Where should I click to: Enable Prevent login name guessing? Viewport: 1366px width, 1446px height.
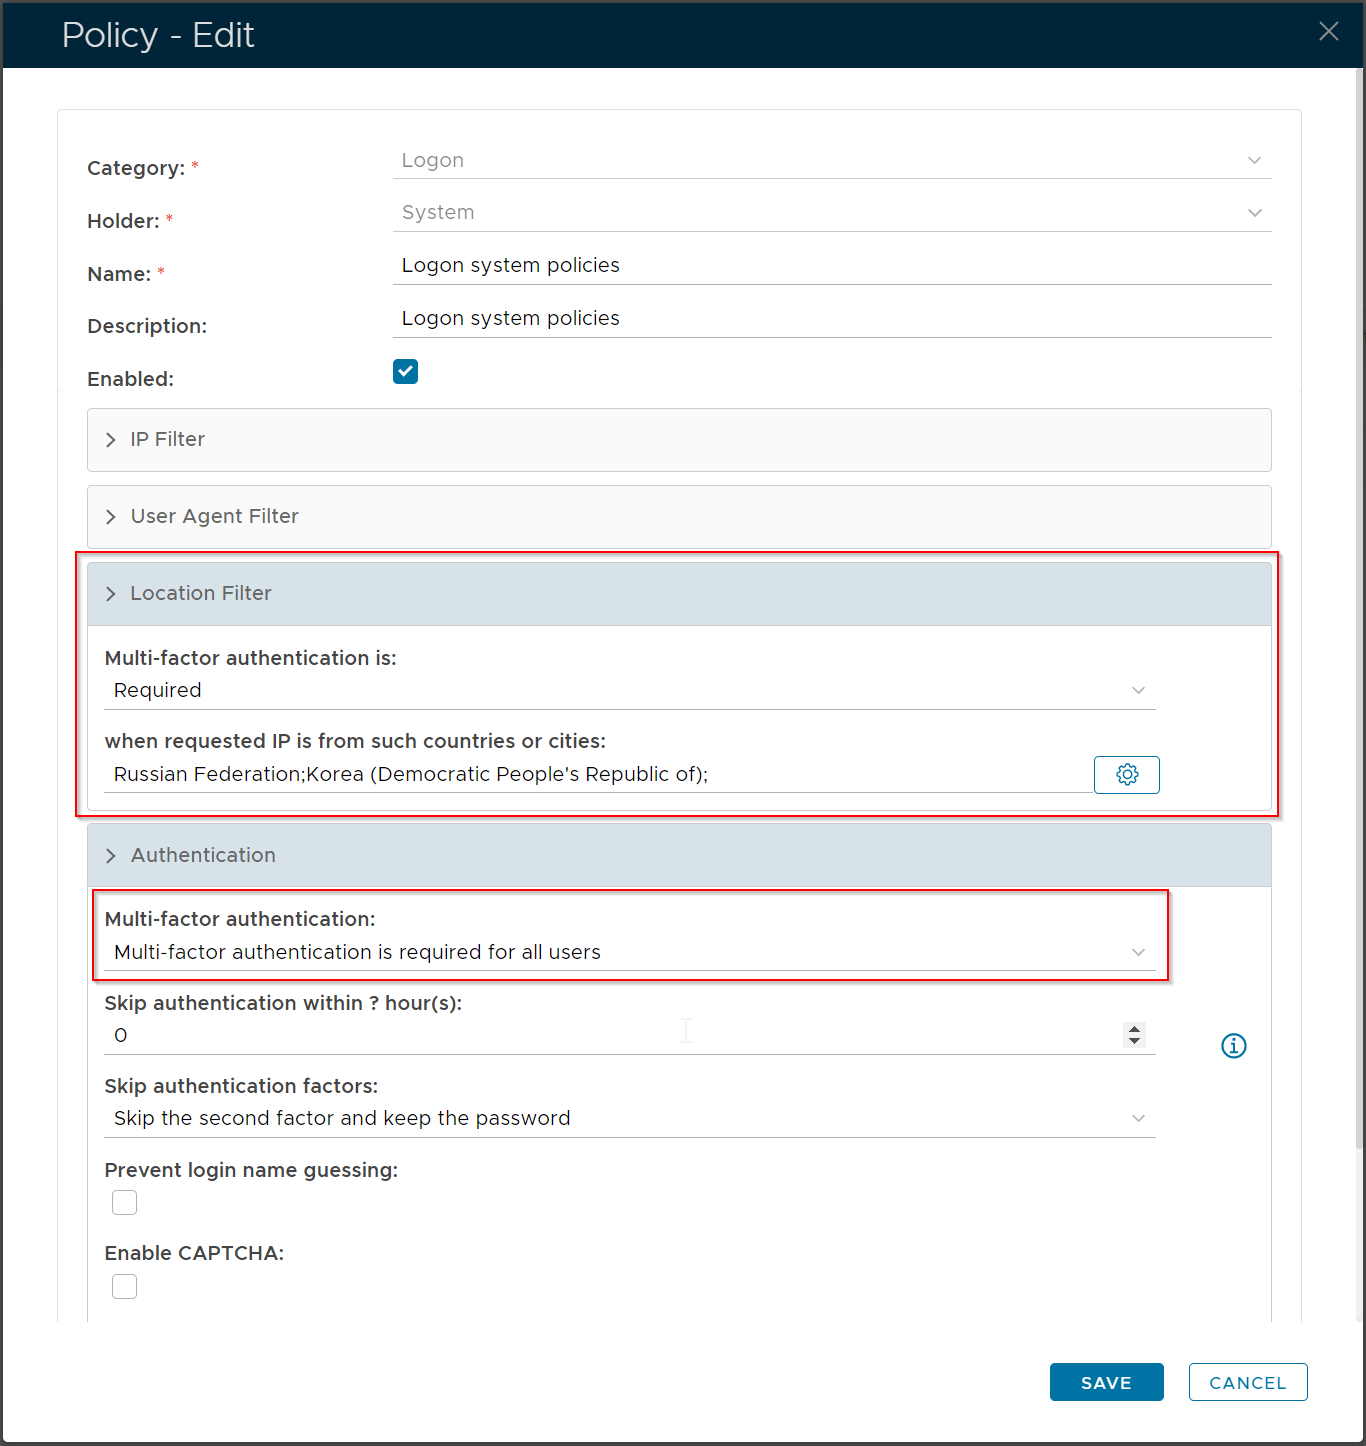click(125, 1203)
